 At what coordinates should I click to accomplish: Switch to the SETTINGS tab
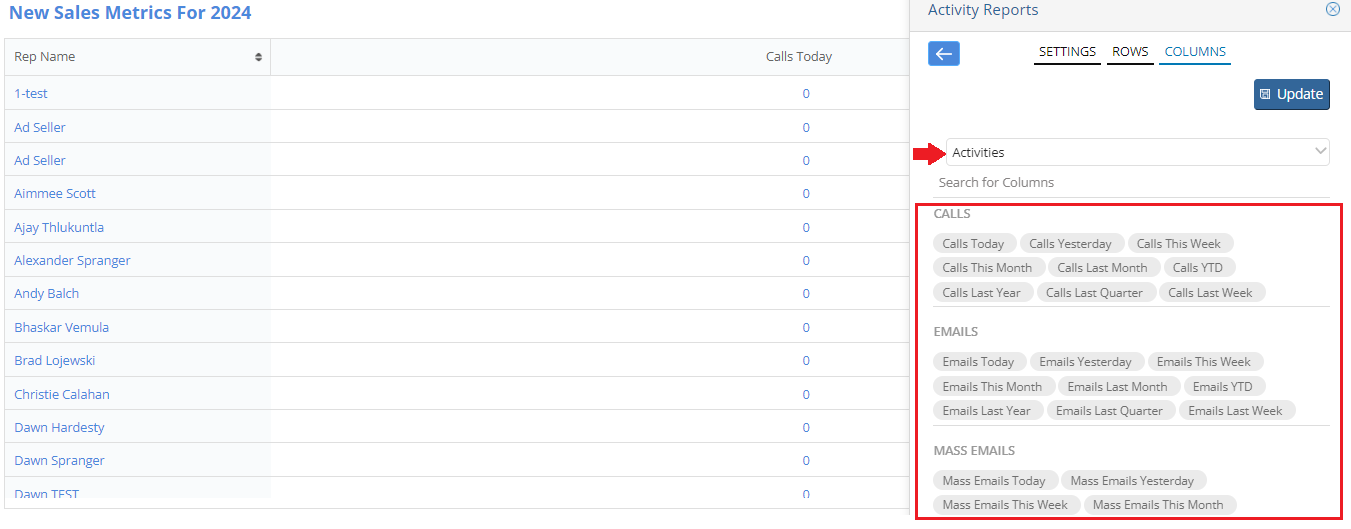1067,52
